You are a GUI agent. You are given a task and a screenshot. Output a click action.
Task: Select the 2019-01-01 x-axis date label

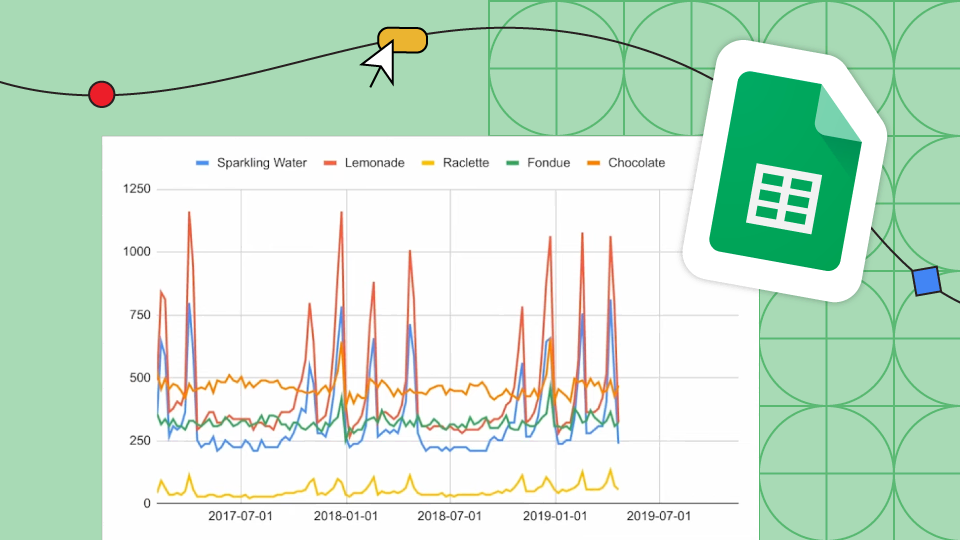pyautogui.click(x=555, y=517)
